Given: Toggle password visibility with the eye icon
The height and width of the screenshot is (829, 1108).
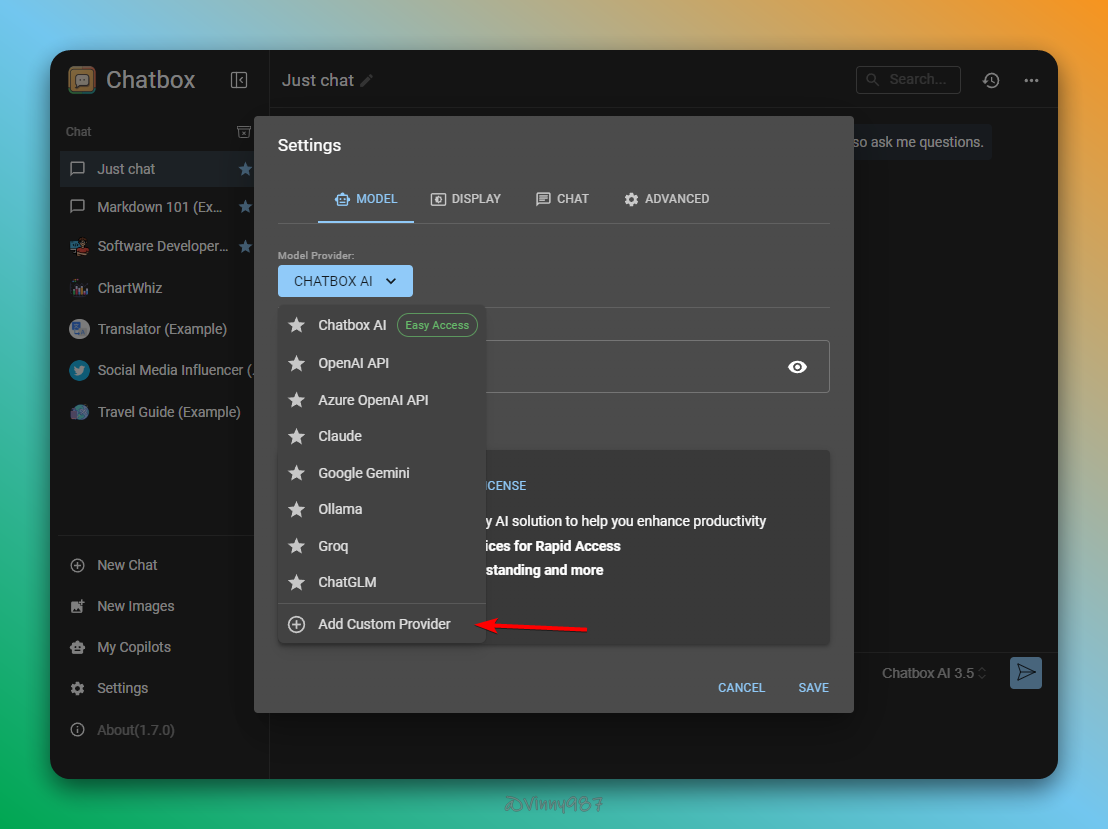Looking at the screenshot, I should [x=797, y=367].
